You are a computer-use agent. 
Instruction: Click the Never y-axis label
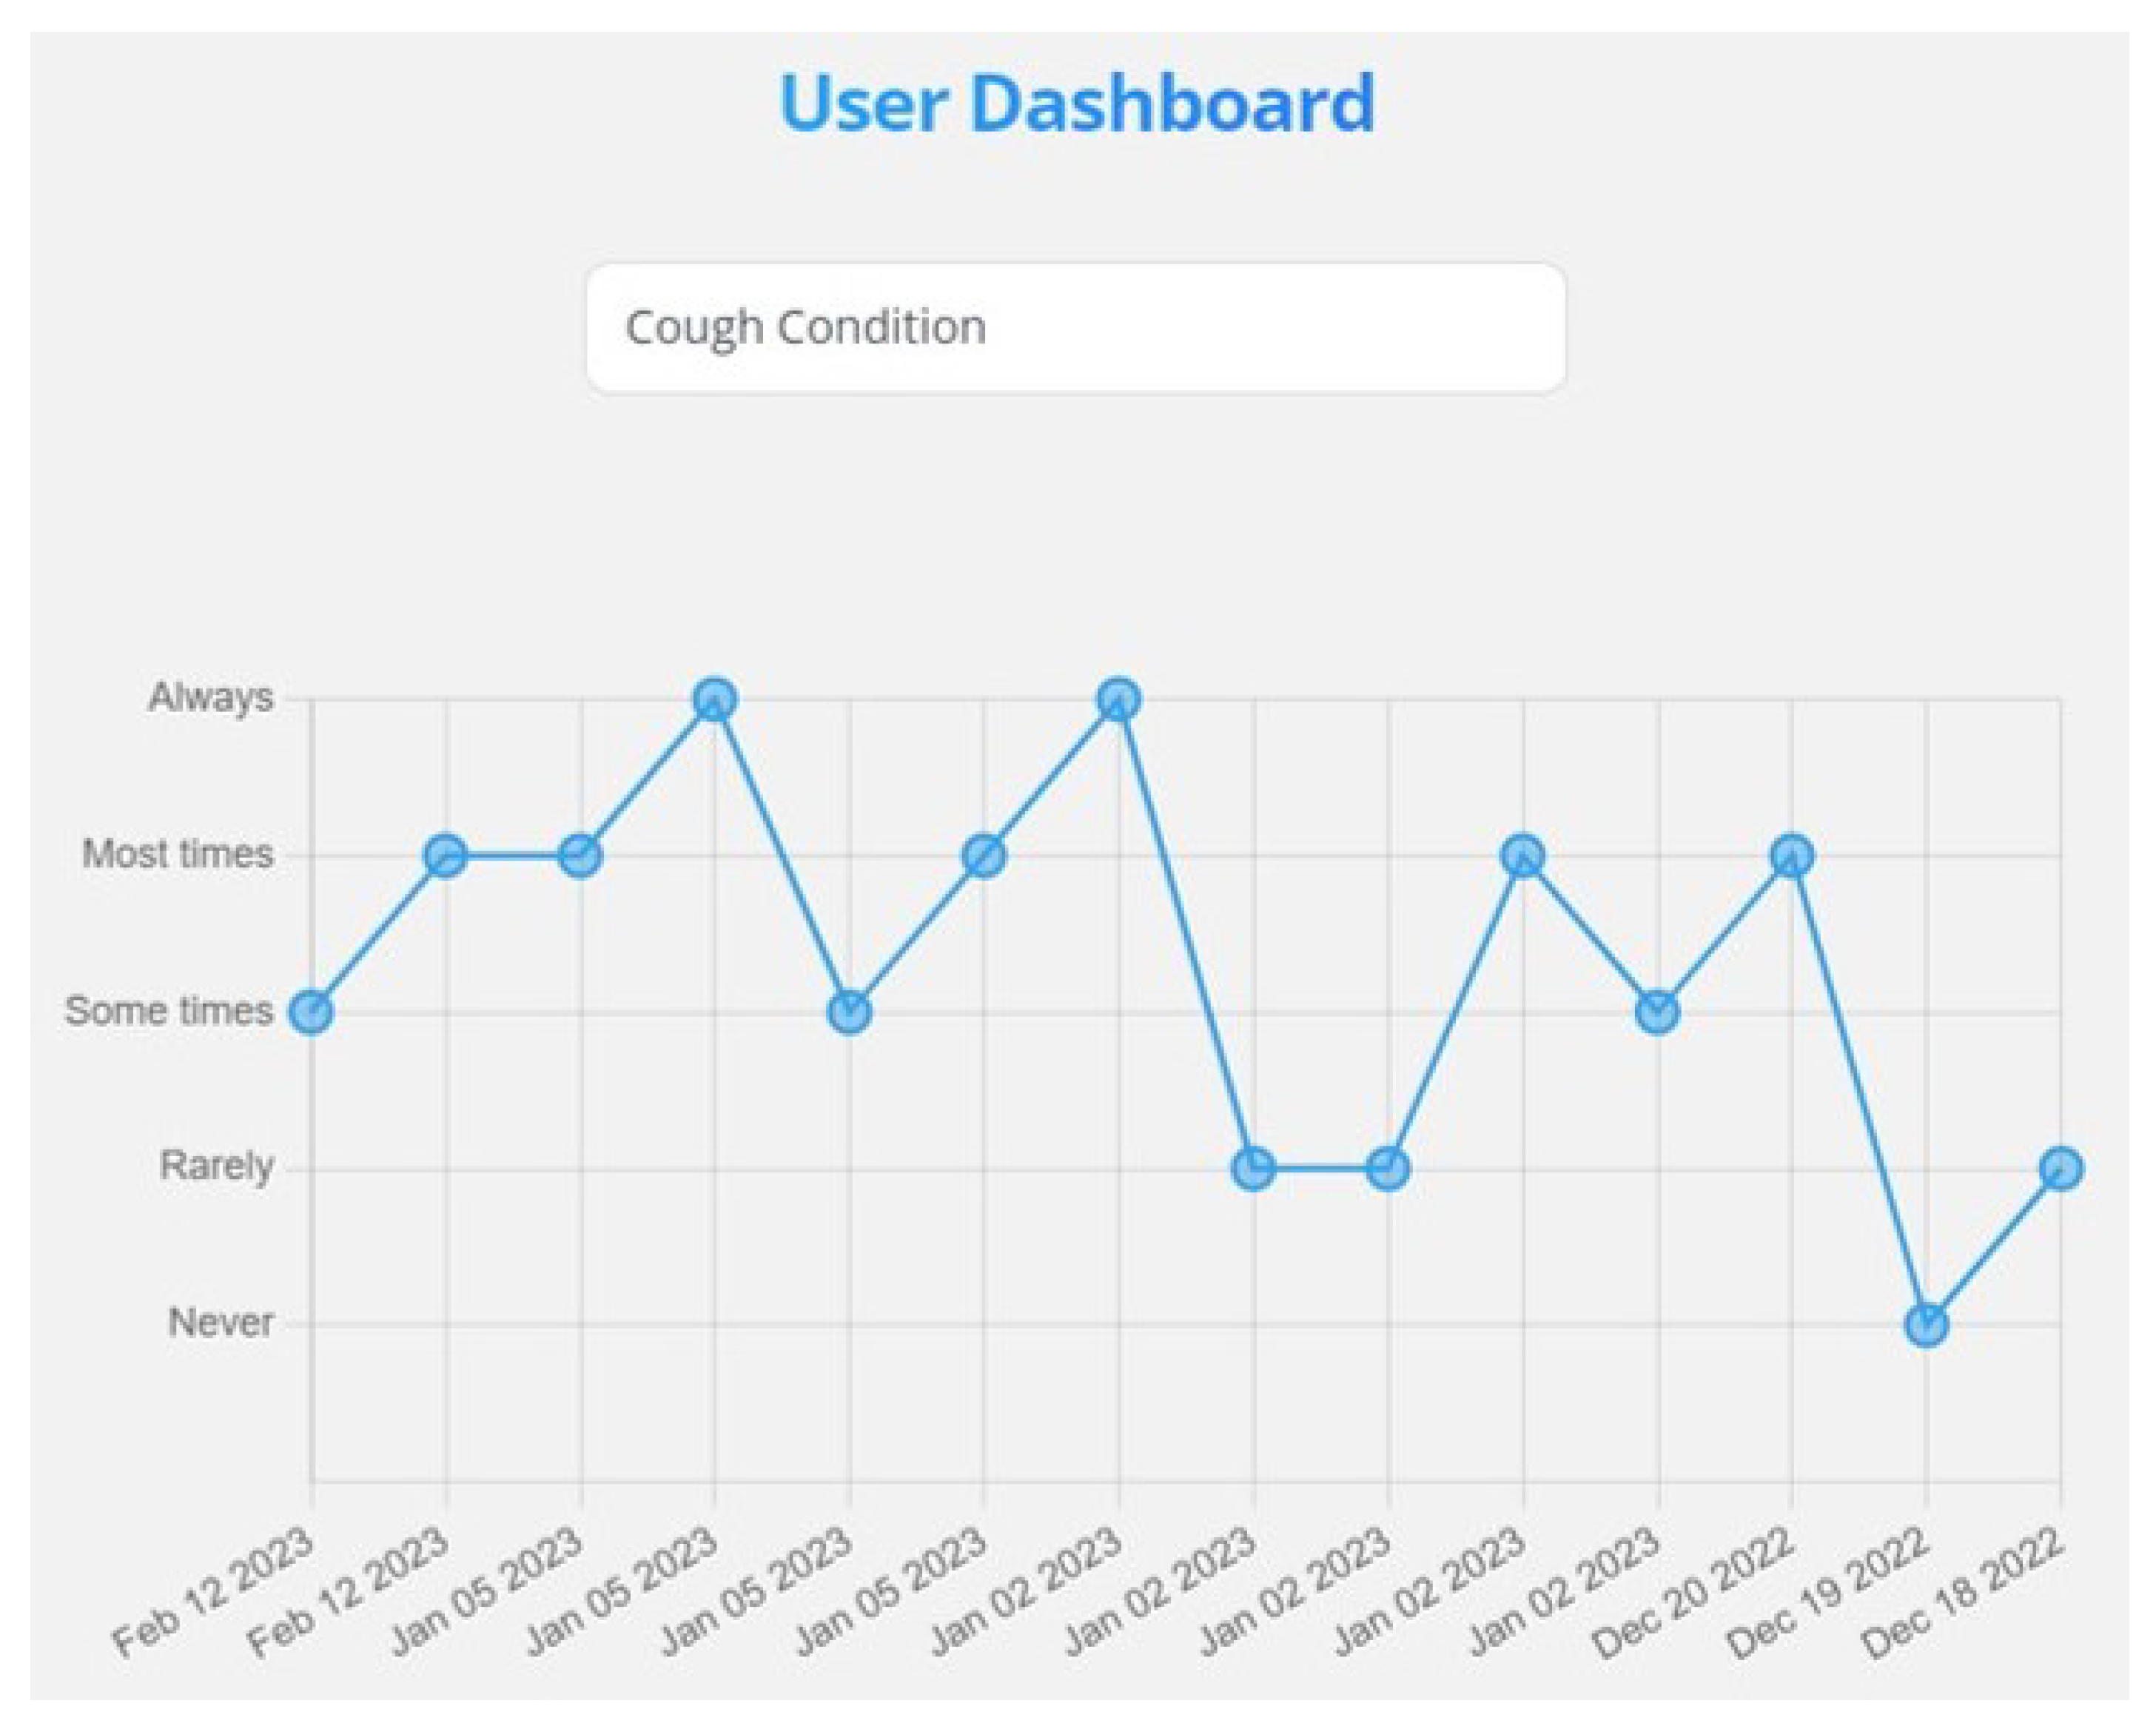coord(220,1322)
